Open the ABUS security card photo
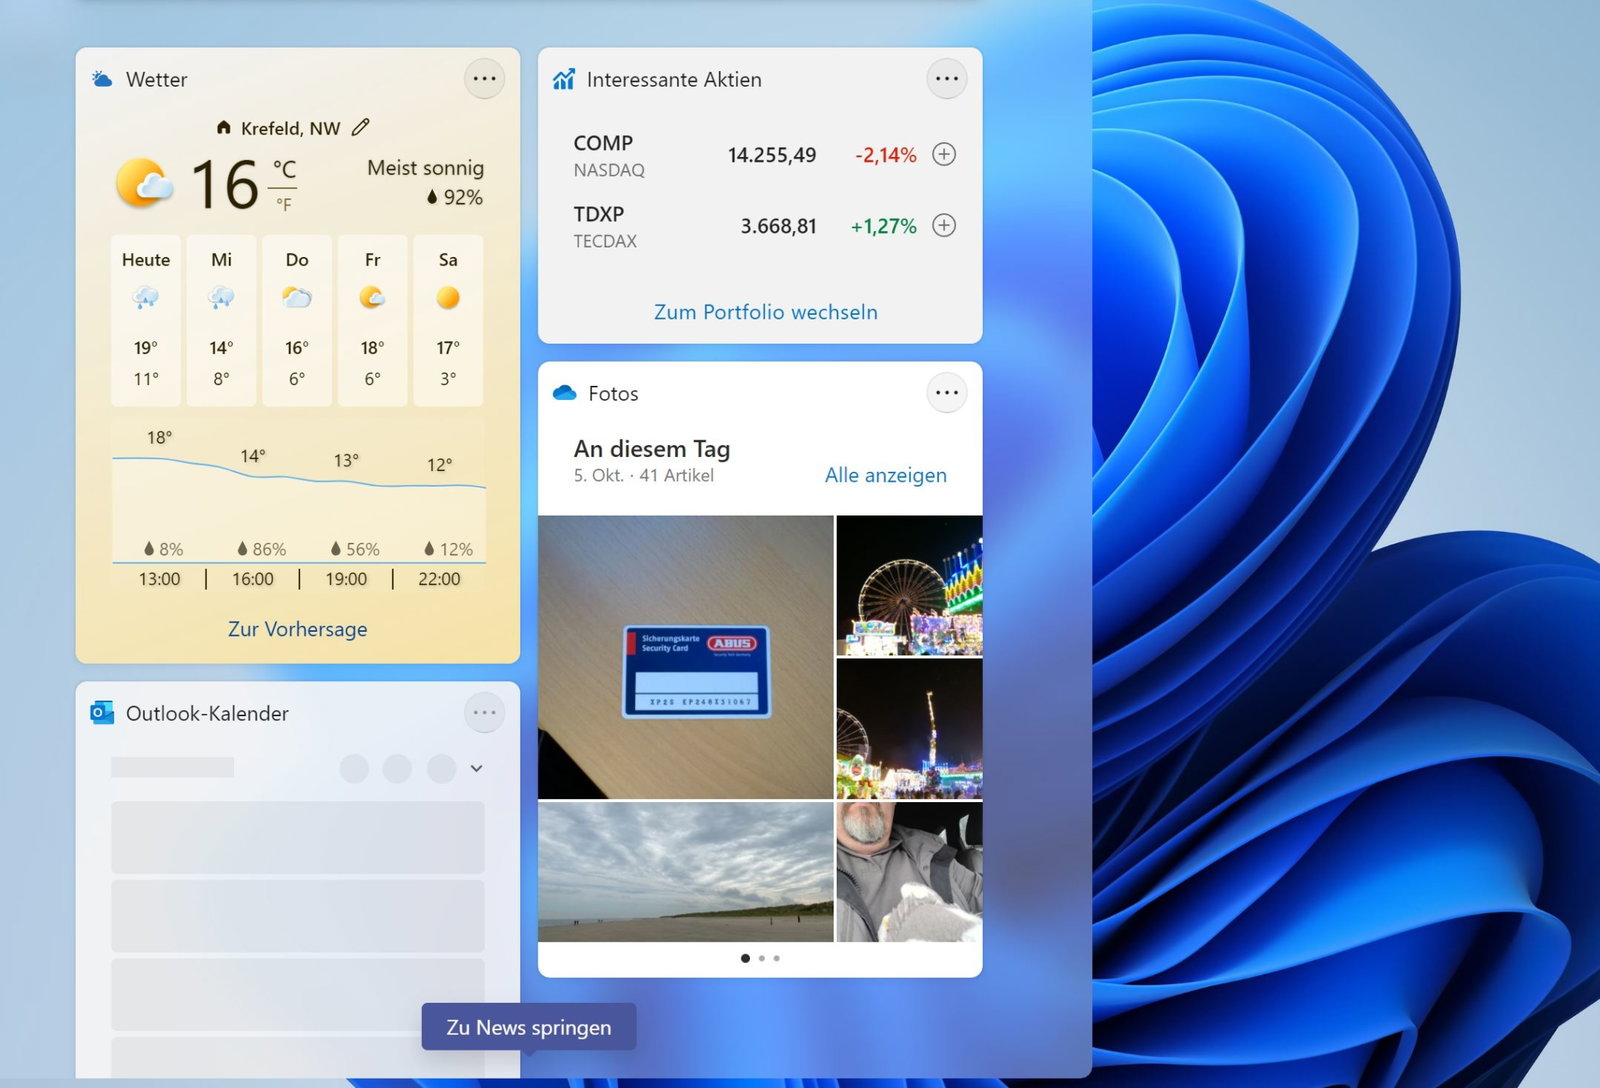The height and width of the screenshot is (1088, 1600). (685, 657)
